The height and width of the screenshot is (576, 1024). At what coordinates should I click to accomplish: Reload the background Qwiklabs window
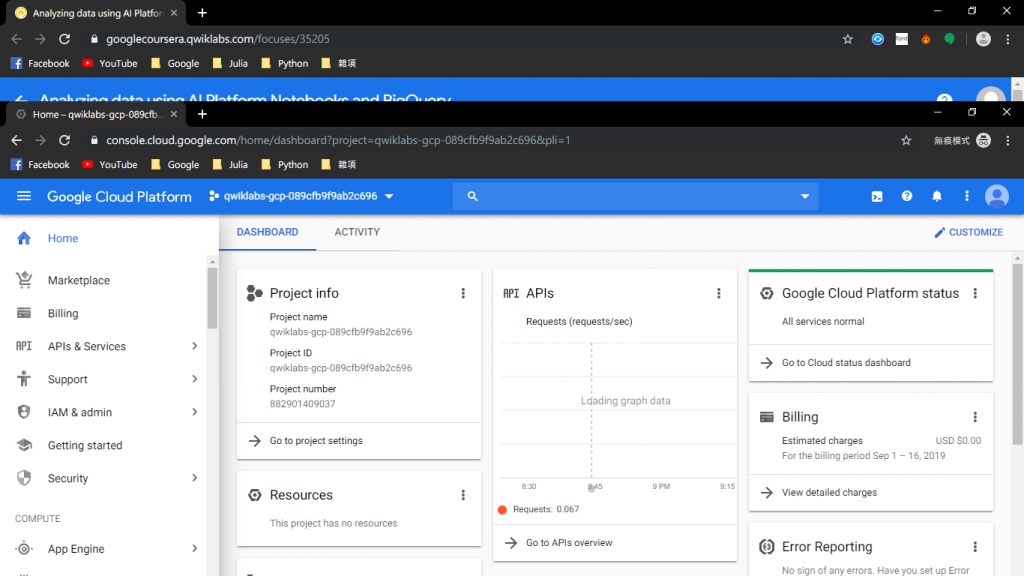pyautogui.click(x=64, y=39)
